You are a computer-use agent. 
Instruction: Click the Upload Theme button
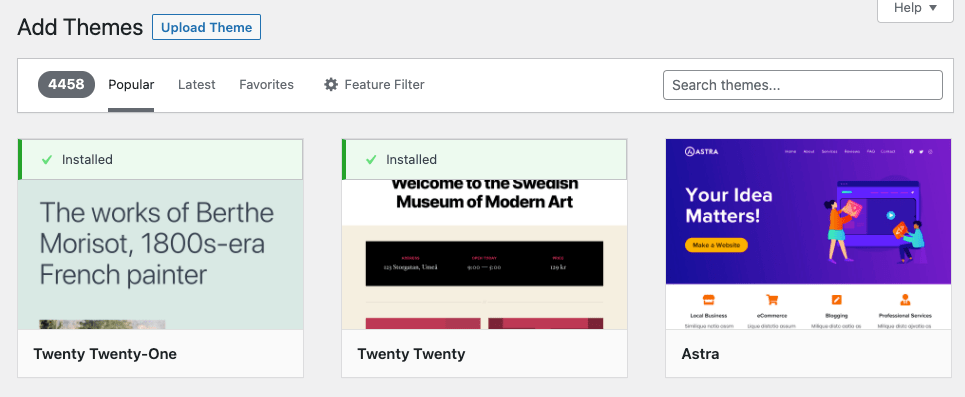pyautogui.click(x=206, y=28)
